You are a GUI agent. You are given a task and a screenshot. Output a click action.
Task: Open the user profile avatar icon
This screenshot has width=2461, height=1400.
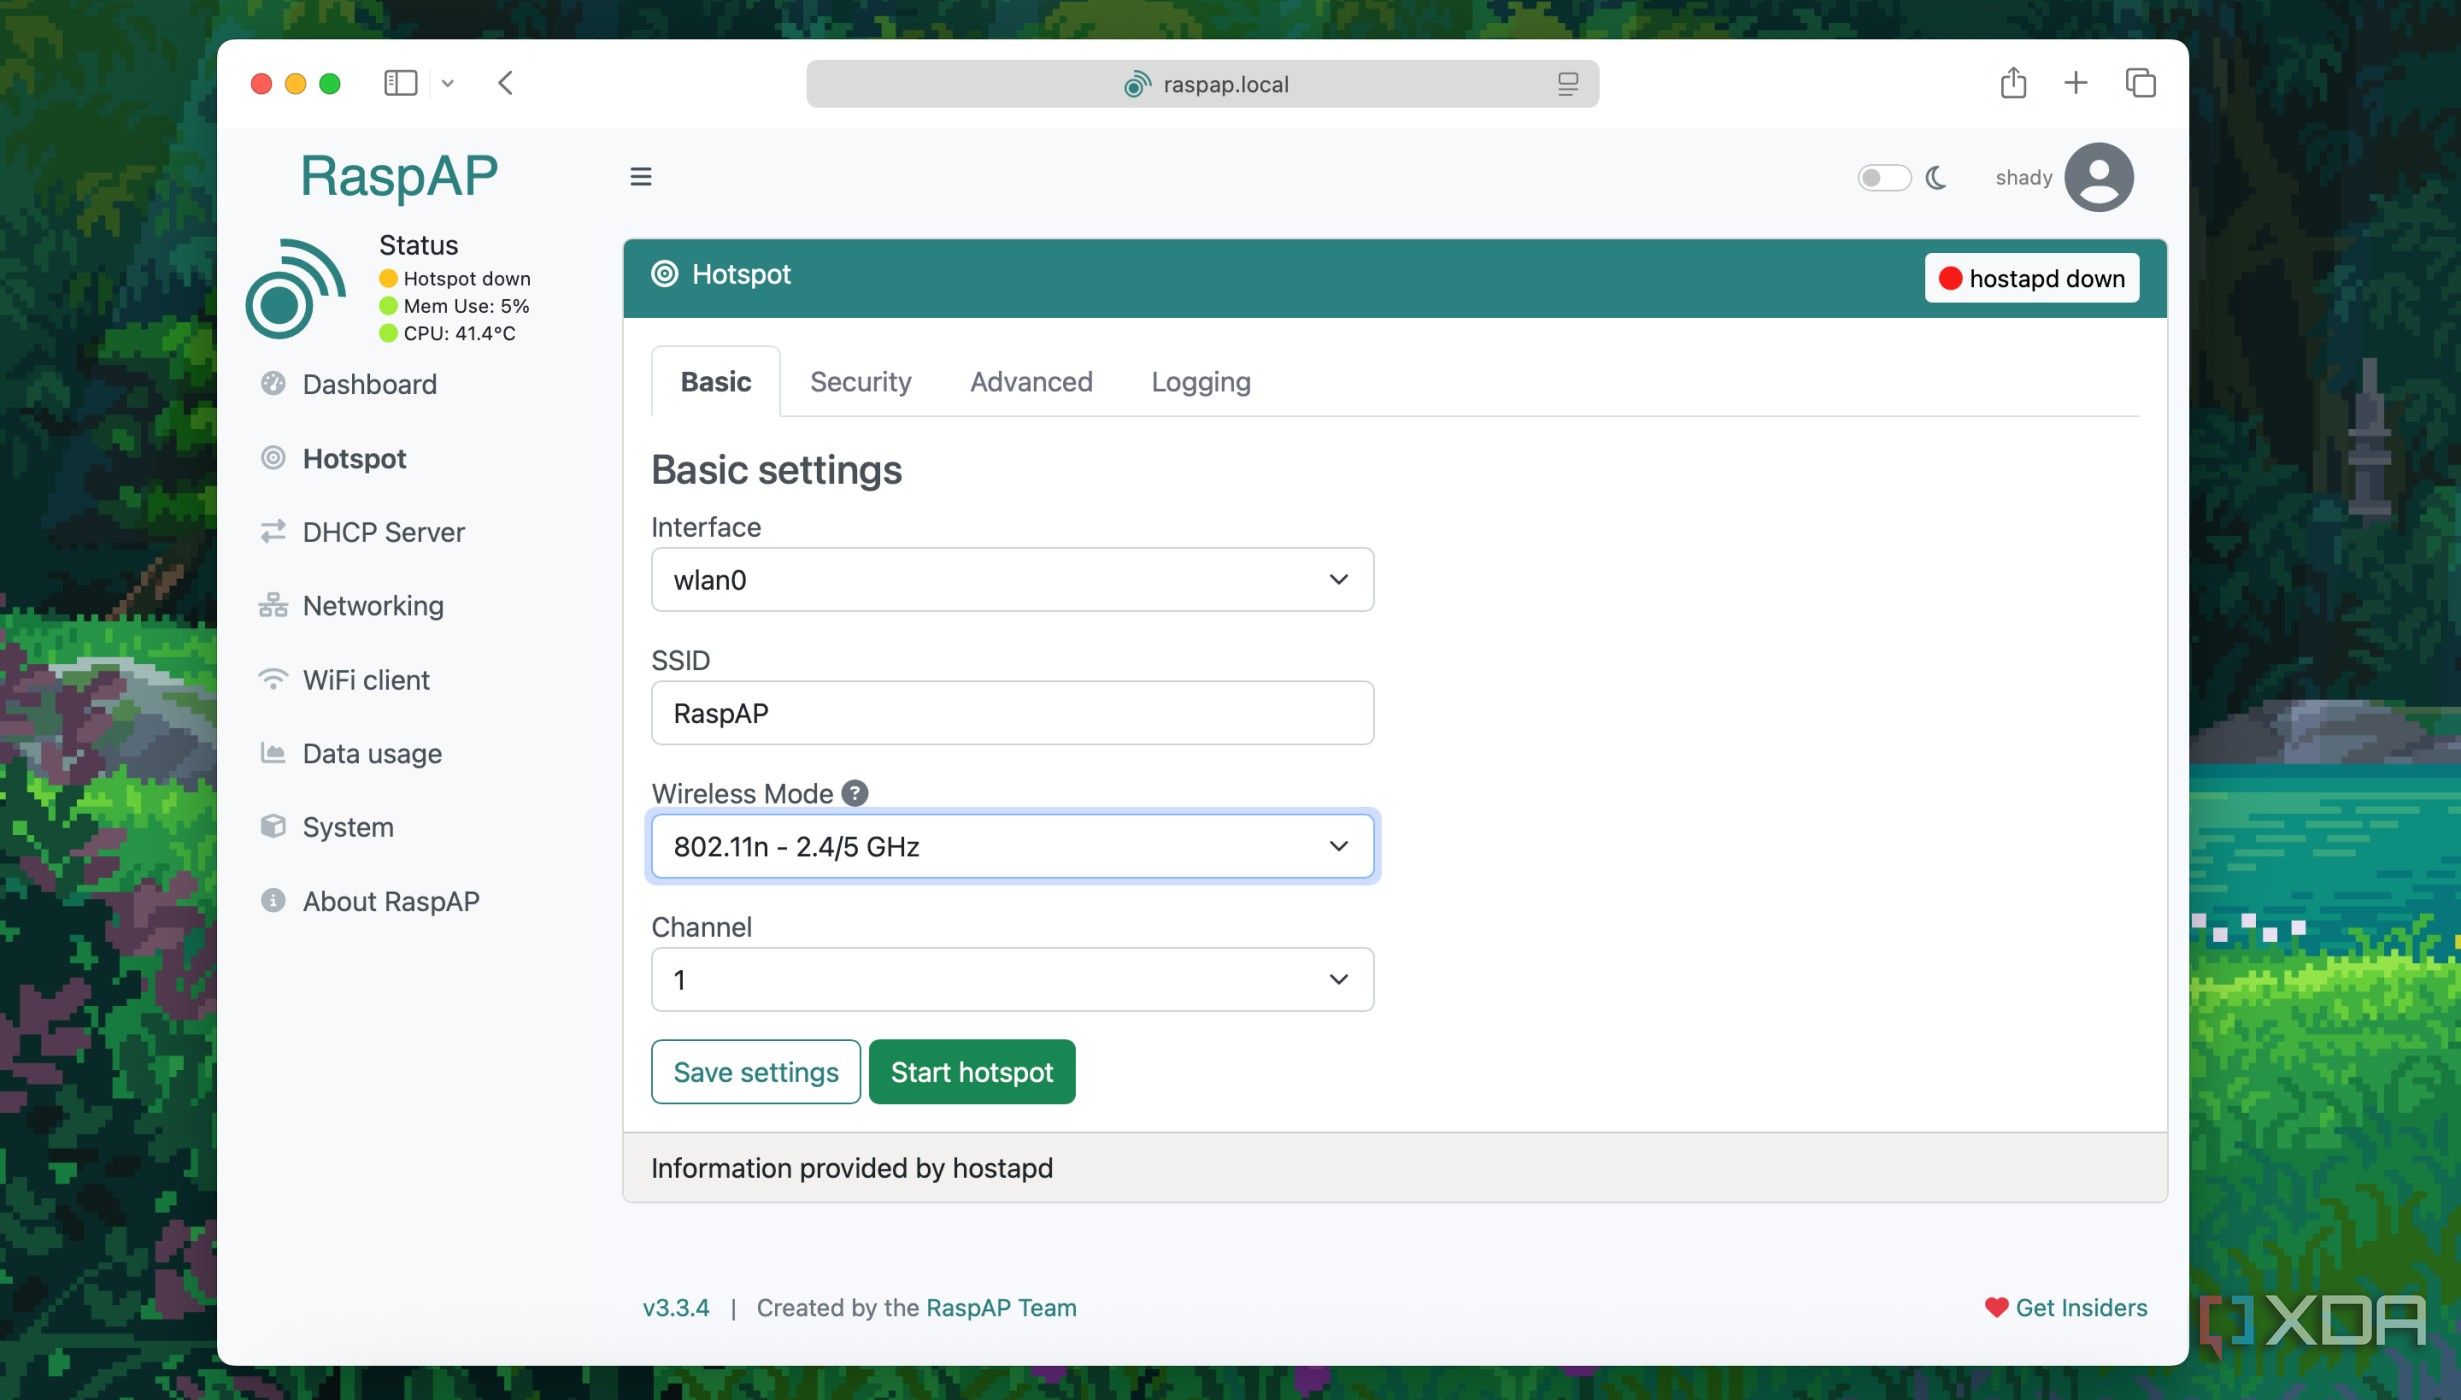tap(2099, 177)
